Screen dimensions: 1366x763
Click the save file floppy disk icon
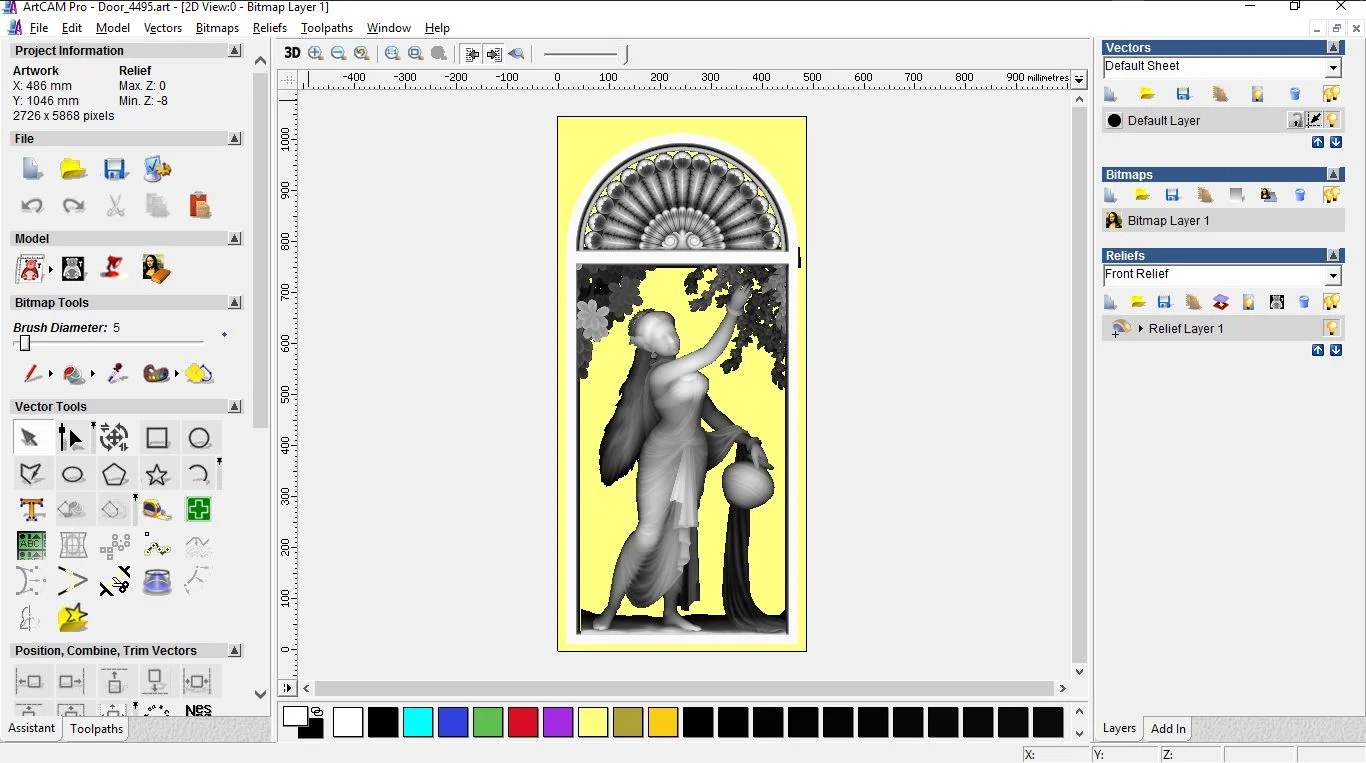pyautogui.click(x=115, y=169)
